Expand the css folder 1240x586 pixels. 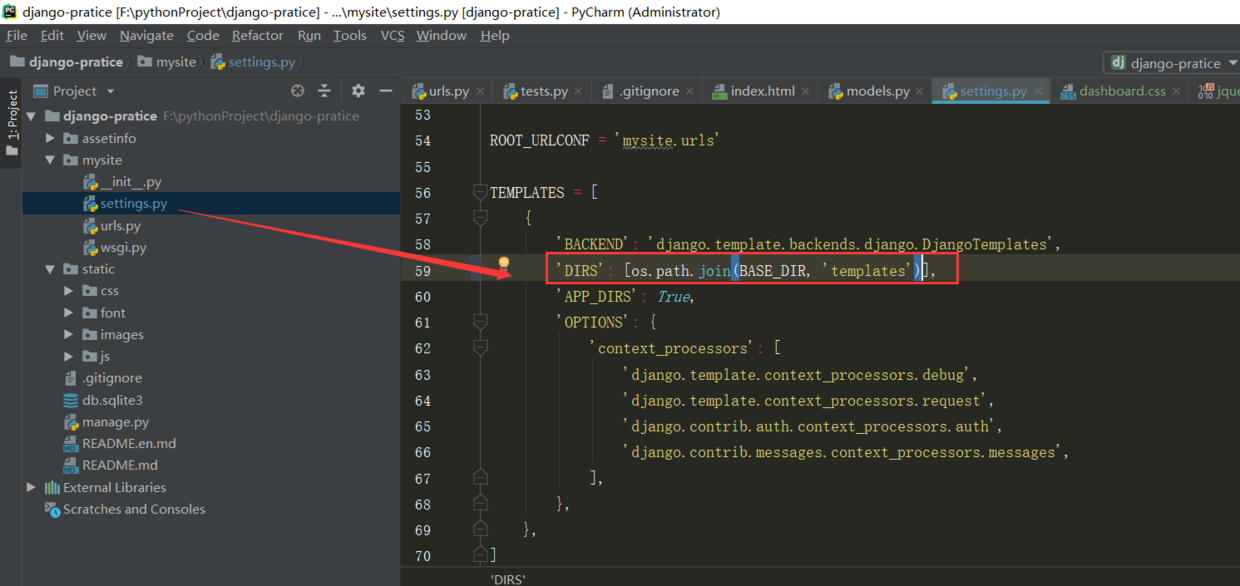point(69,291)
